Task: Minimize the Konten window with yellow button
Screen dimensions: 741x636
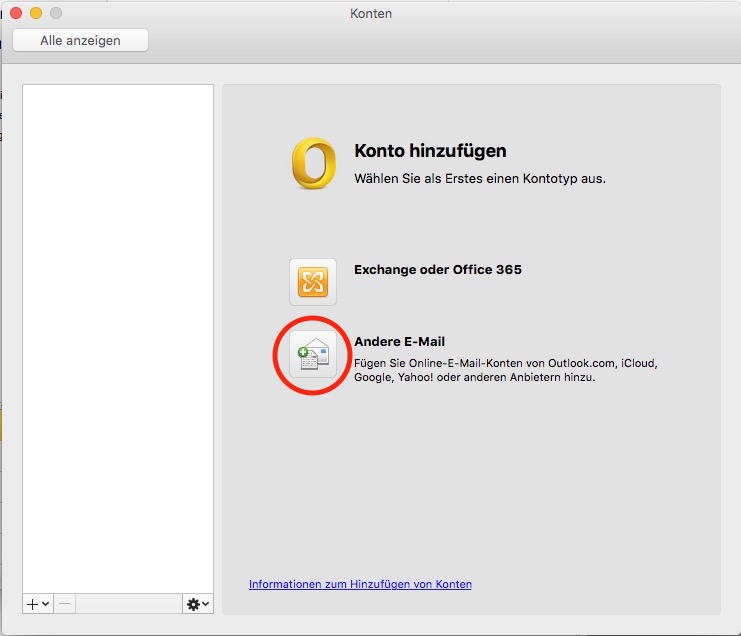Action: 35,13
